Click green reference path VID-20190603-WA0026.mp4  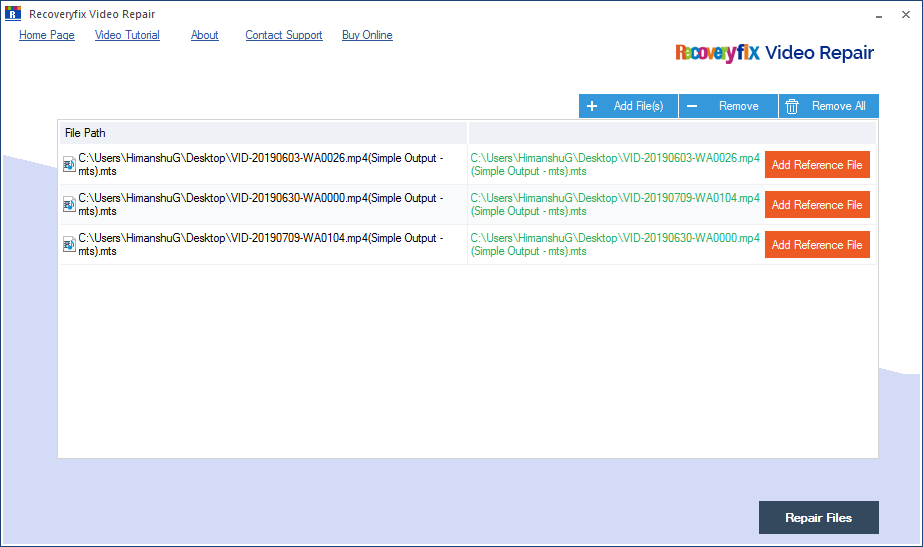tap(615, 165)
